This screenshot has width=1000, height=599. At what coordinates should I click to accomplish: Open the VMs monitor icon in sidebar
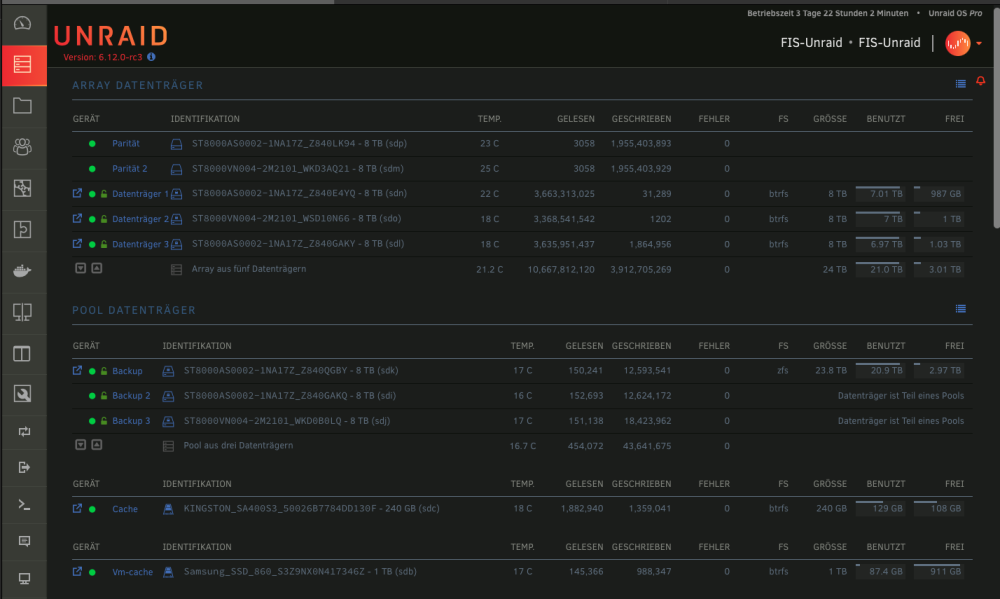[22, 312]
